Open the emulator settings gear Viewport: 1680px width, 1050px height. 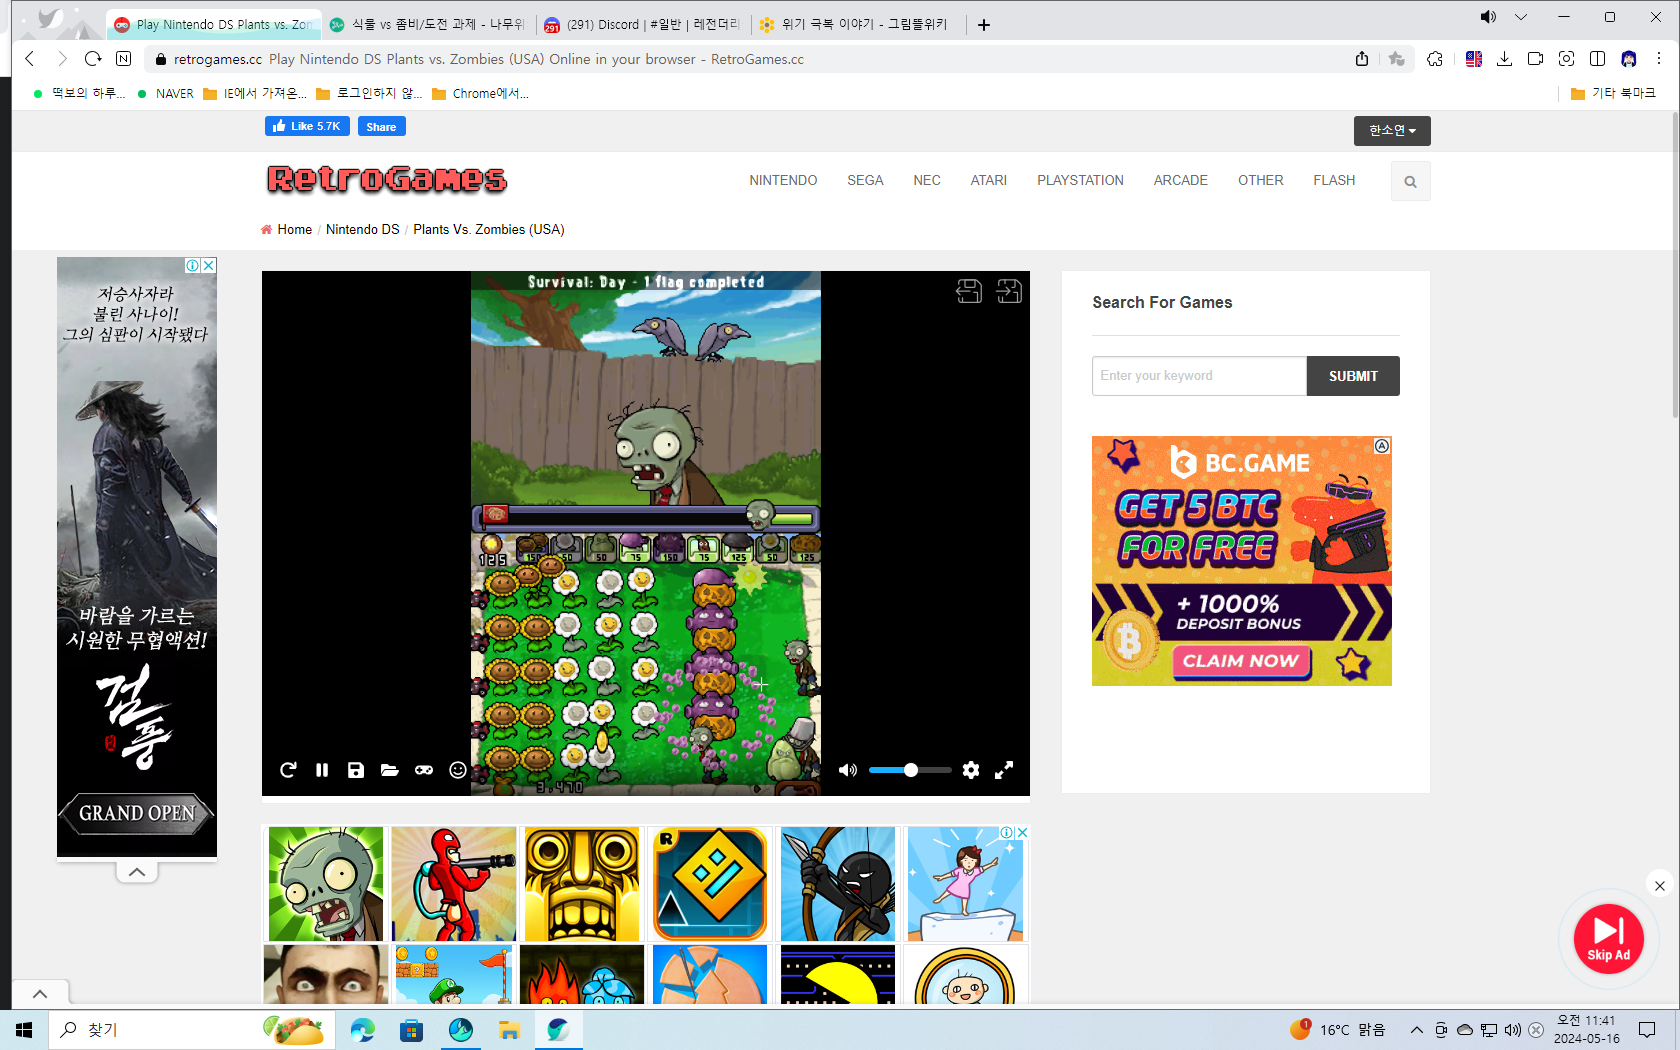tap(971, 770)
